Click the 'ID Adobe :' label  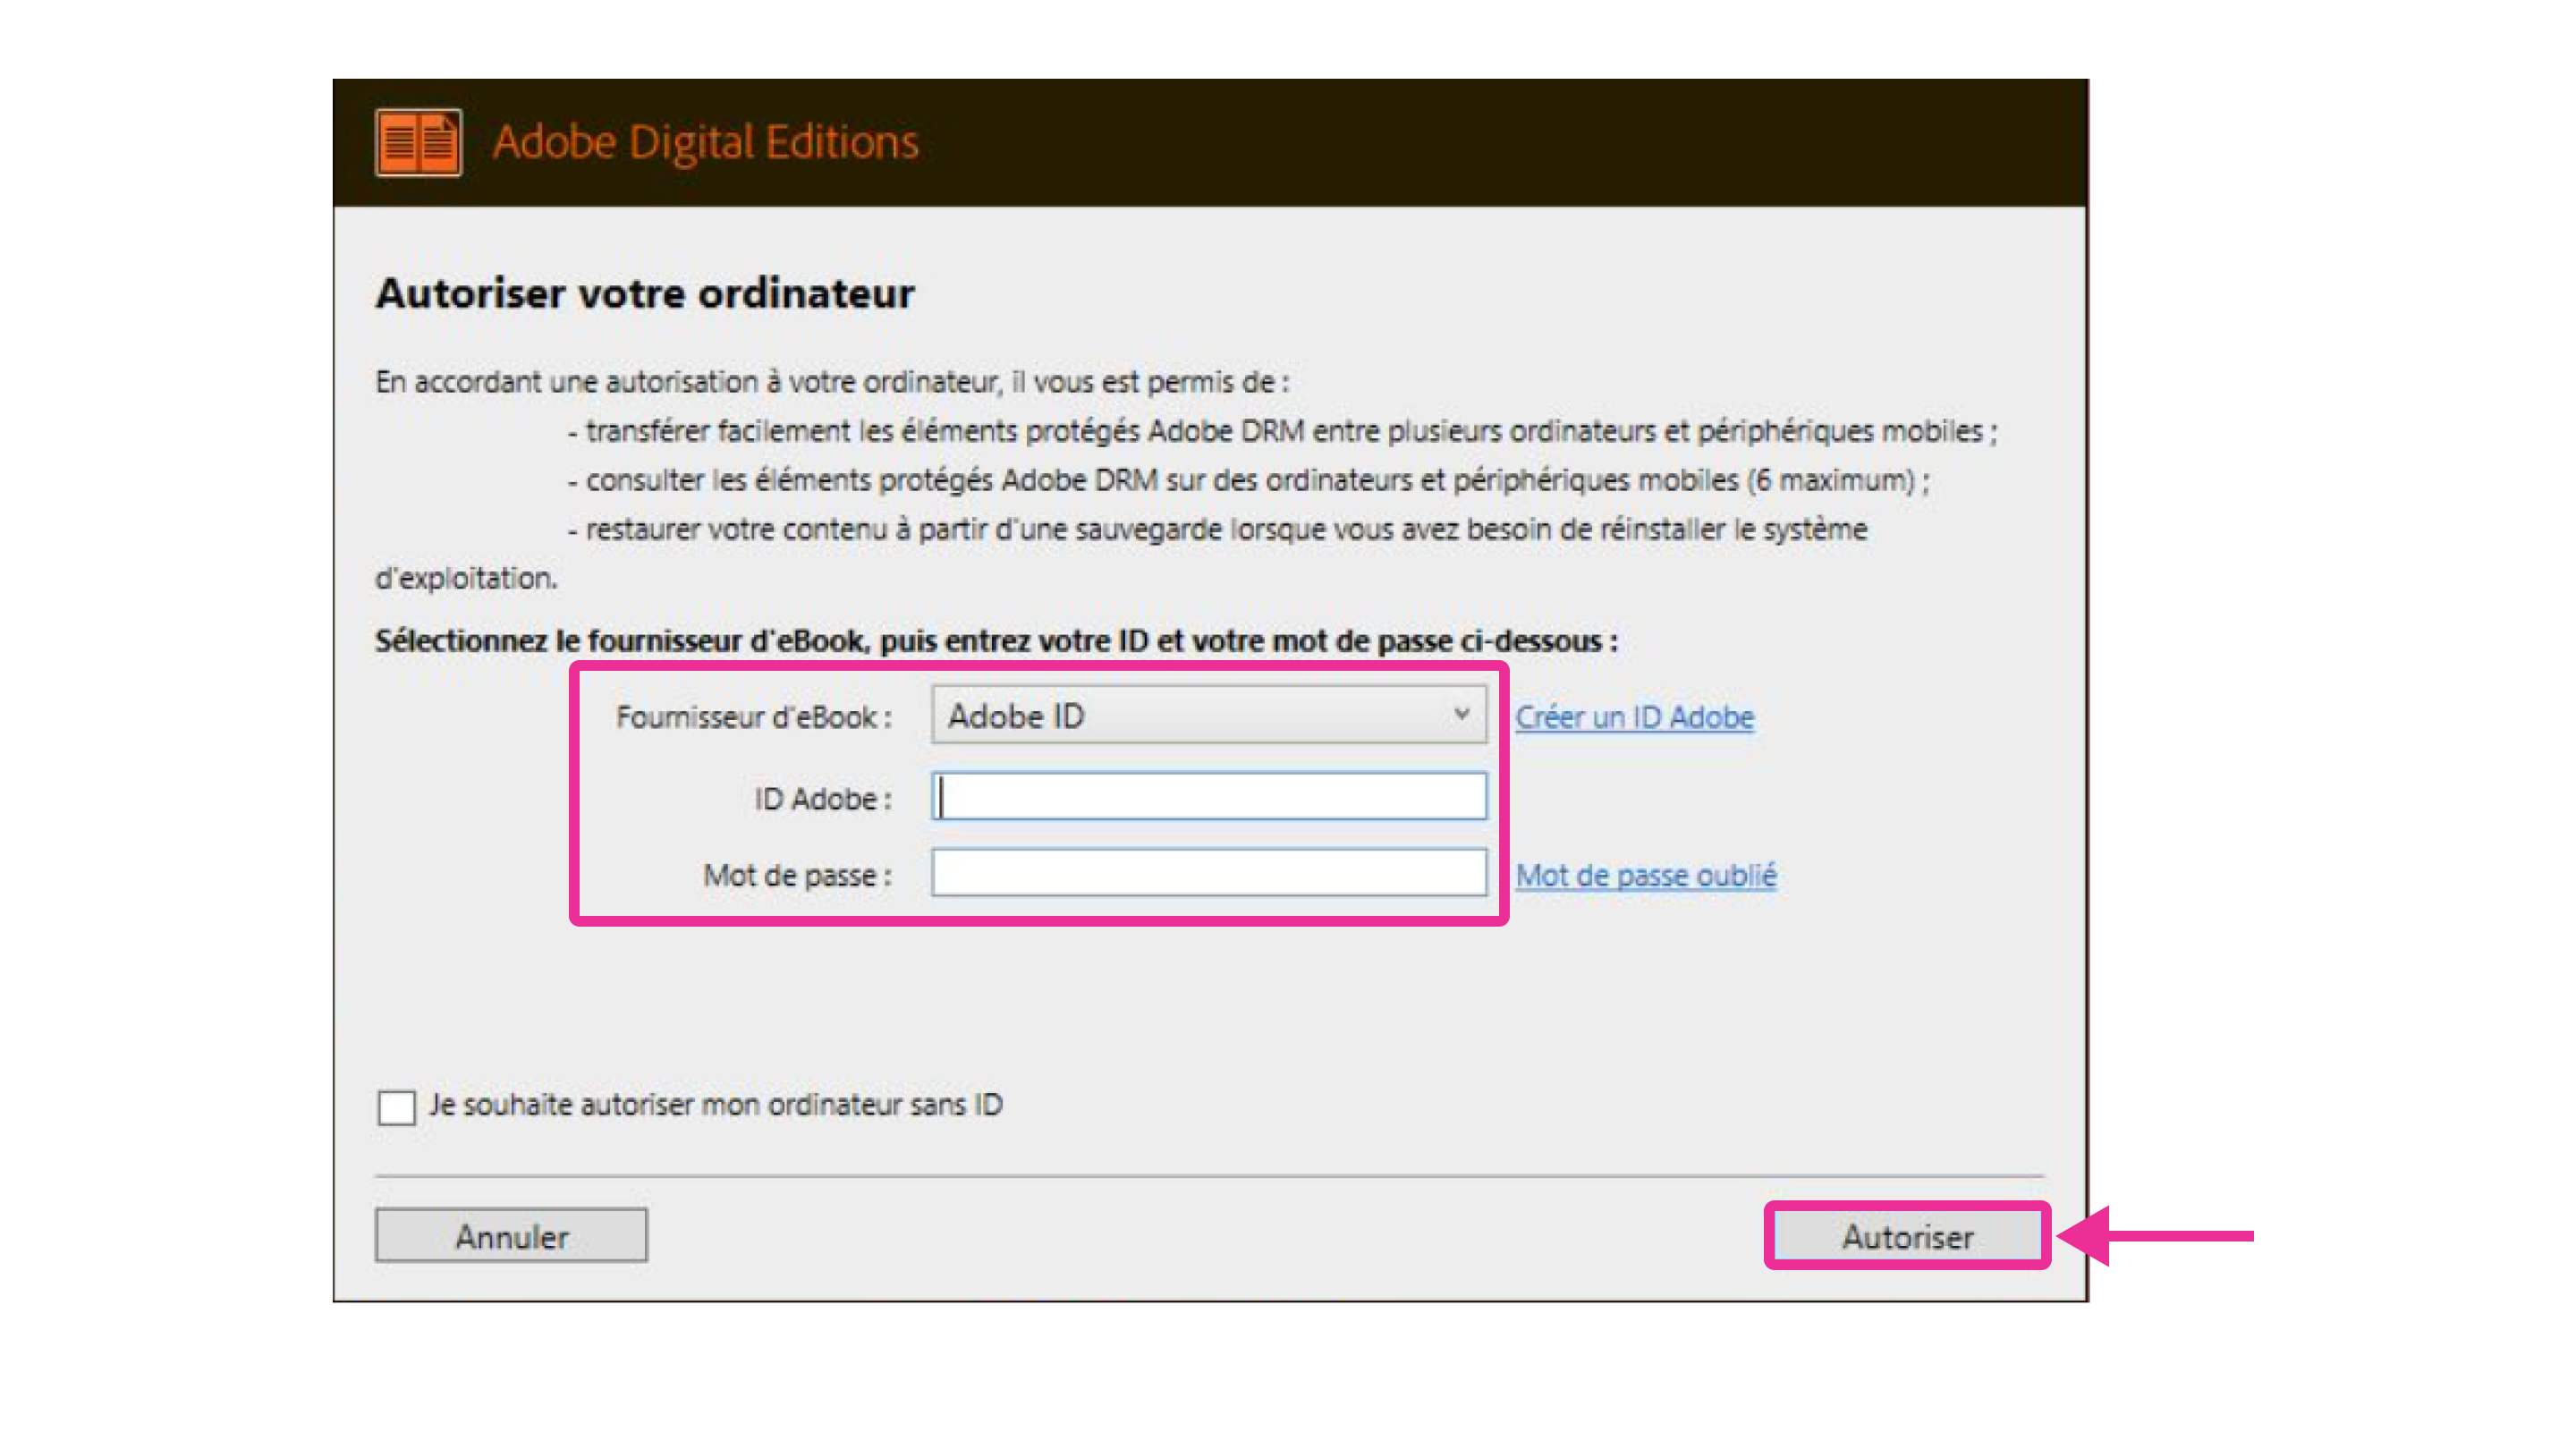click(822, 799)
